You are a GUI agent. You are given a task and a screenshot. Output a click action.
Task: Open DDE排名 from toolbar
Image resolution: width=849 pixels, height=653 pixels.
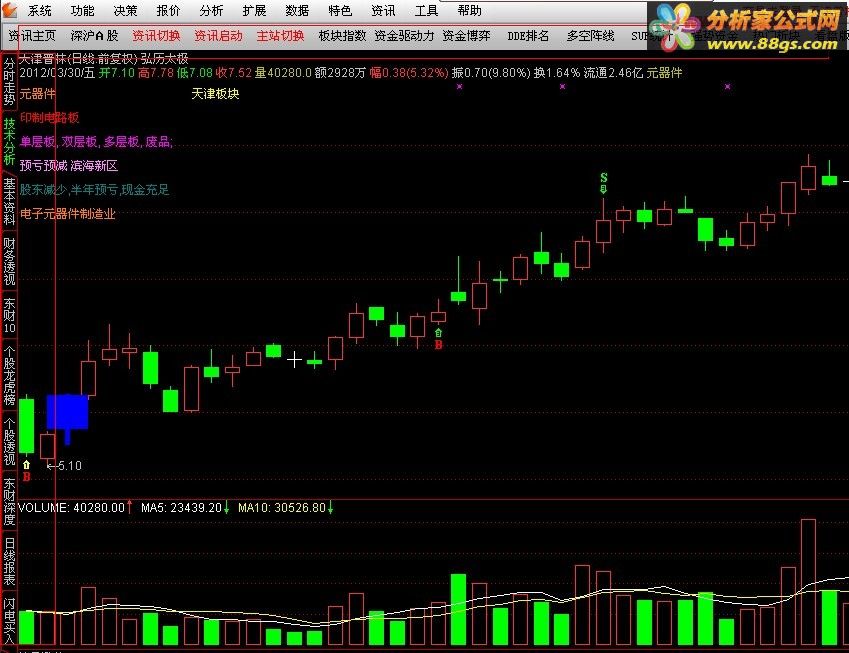pyautogui.click(x=528, y=36)
